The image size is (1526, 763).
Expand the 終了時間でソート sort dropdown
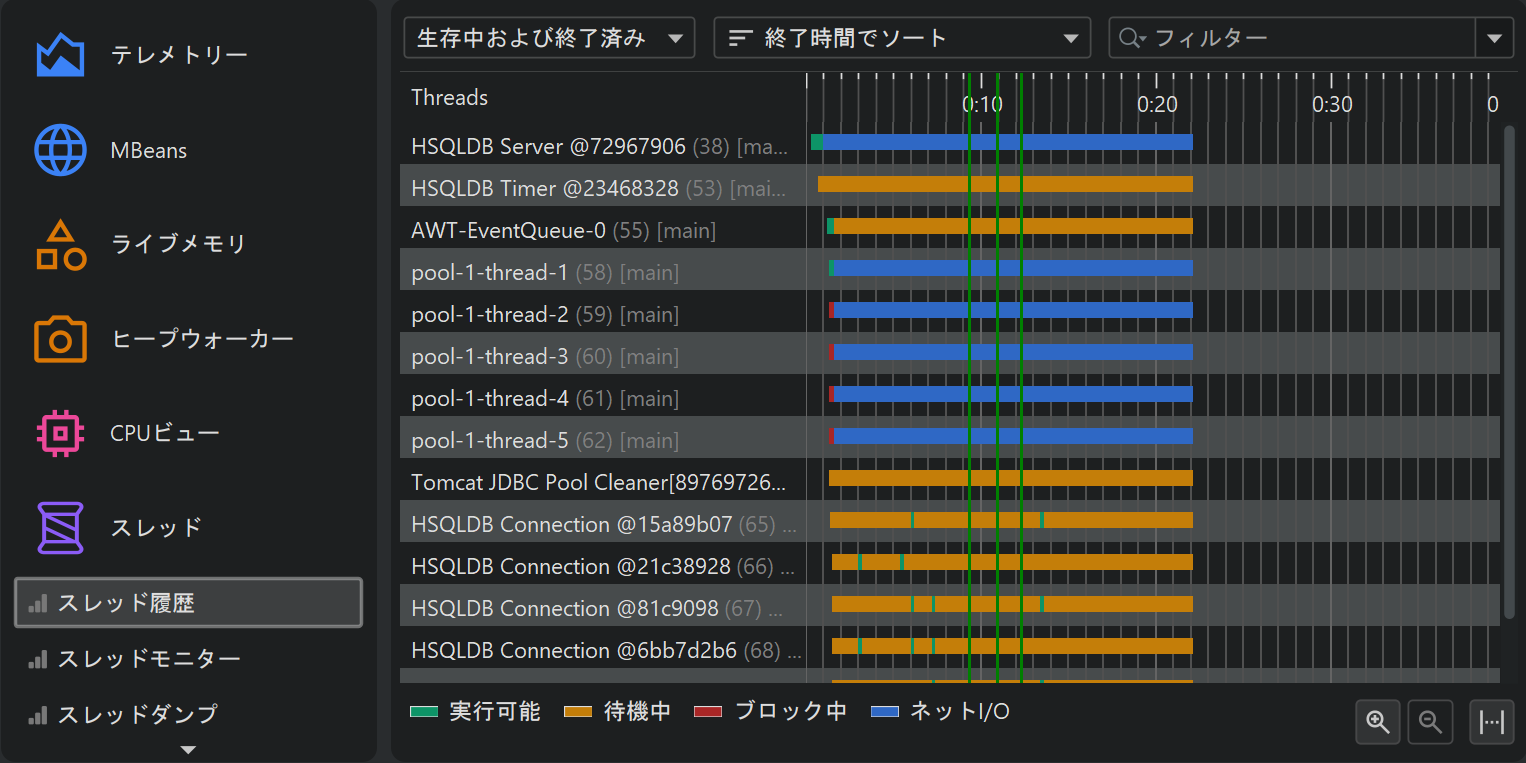pos(901,38)
